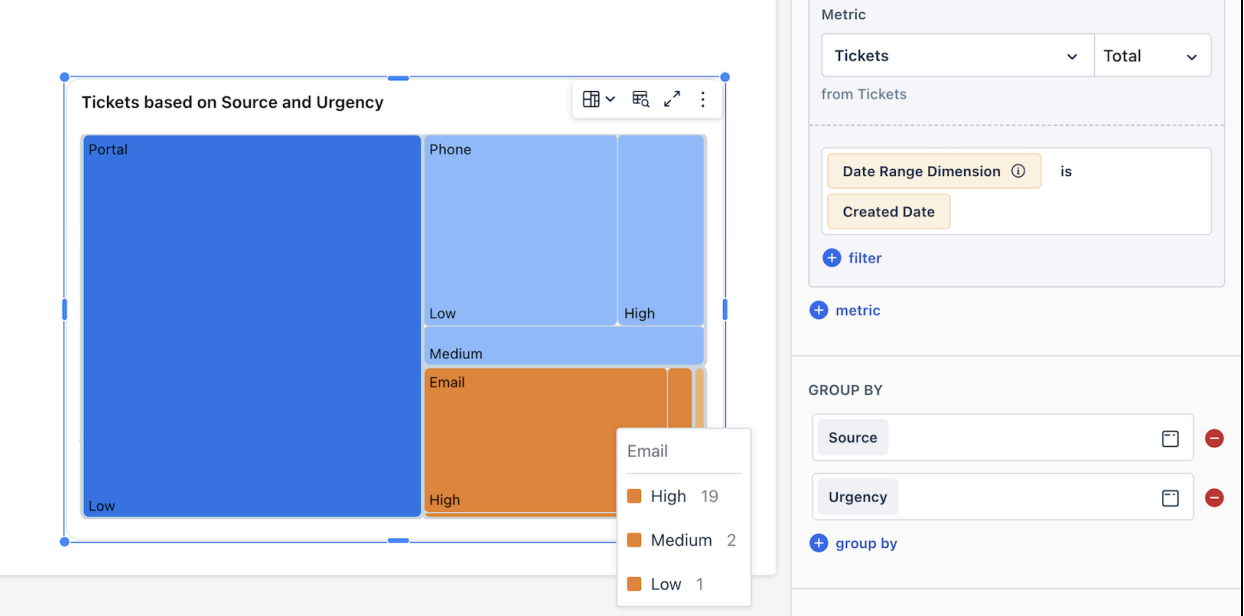
Task: Add another metric
Action: click(x=845, y=310)
